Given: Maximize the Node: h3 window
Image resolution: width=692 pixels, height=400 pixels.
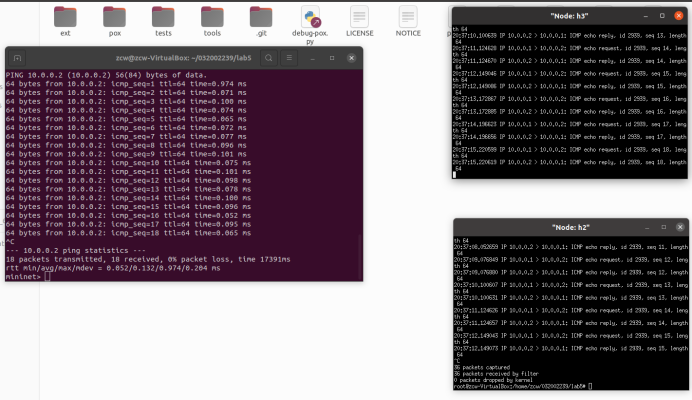Looking at the screenshot, I should 662,16.
